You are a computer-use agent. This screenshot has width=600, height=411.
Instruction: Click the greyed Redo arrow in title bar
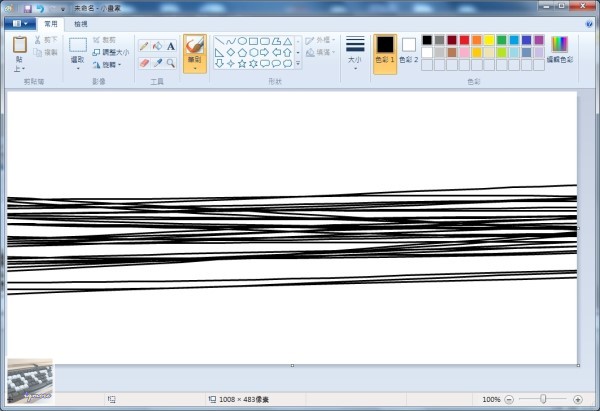(53, 8)
